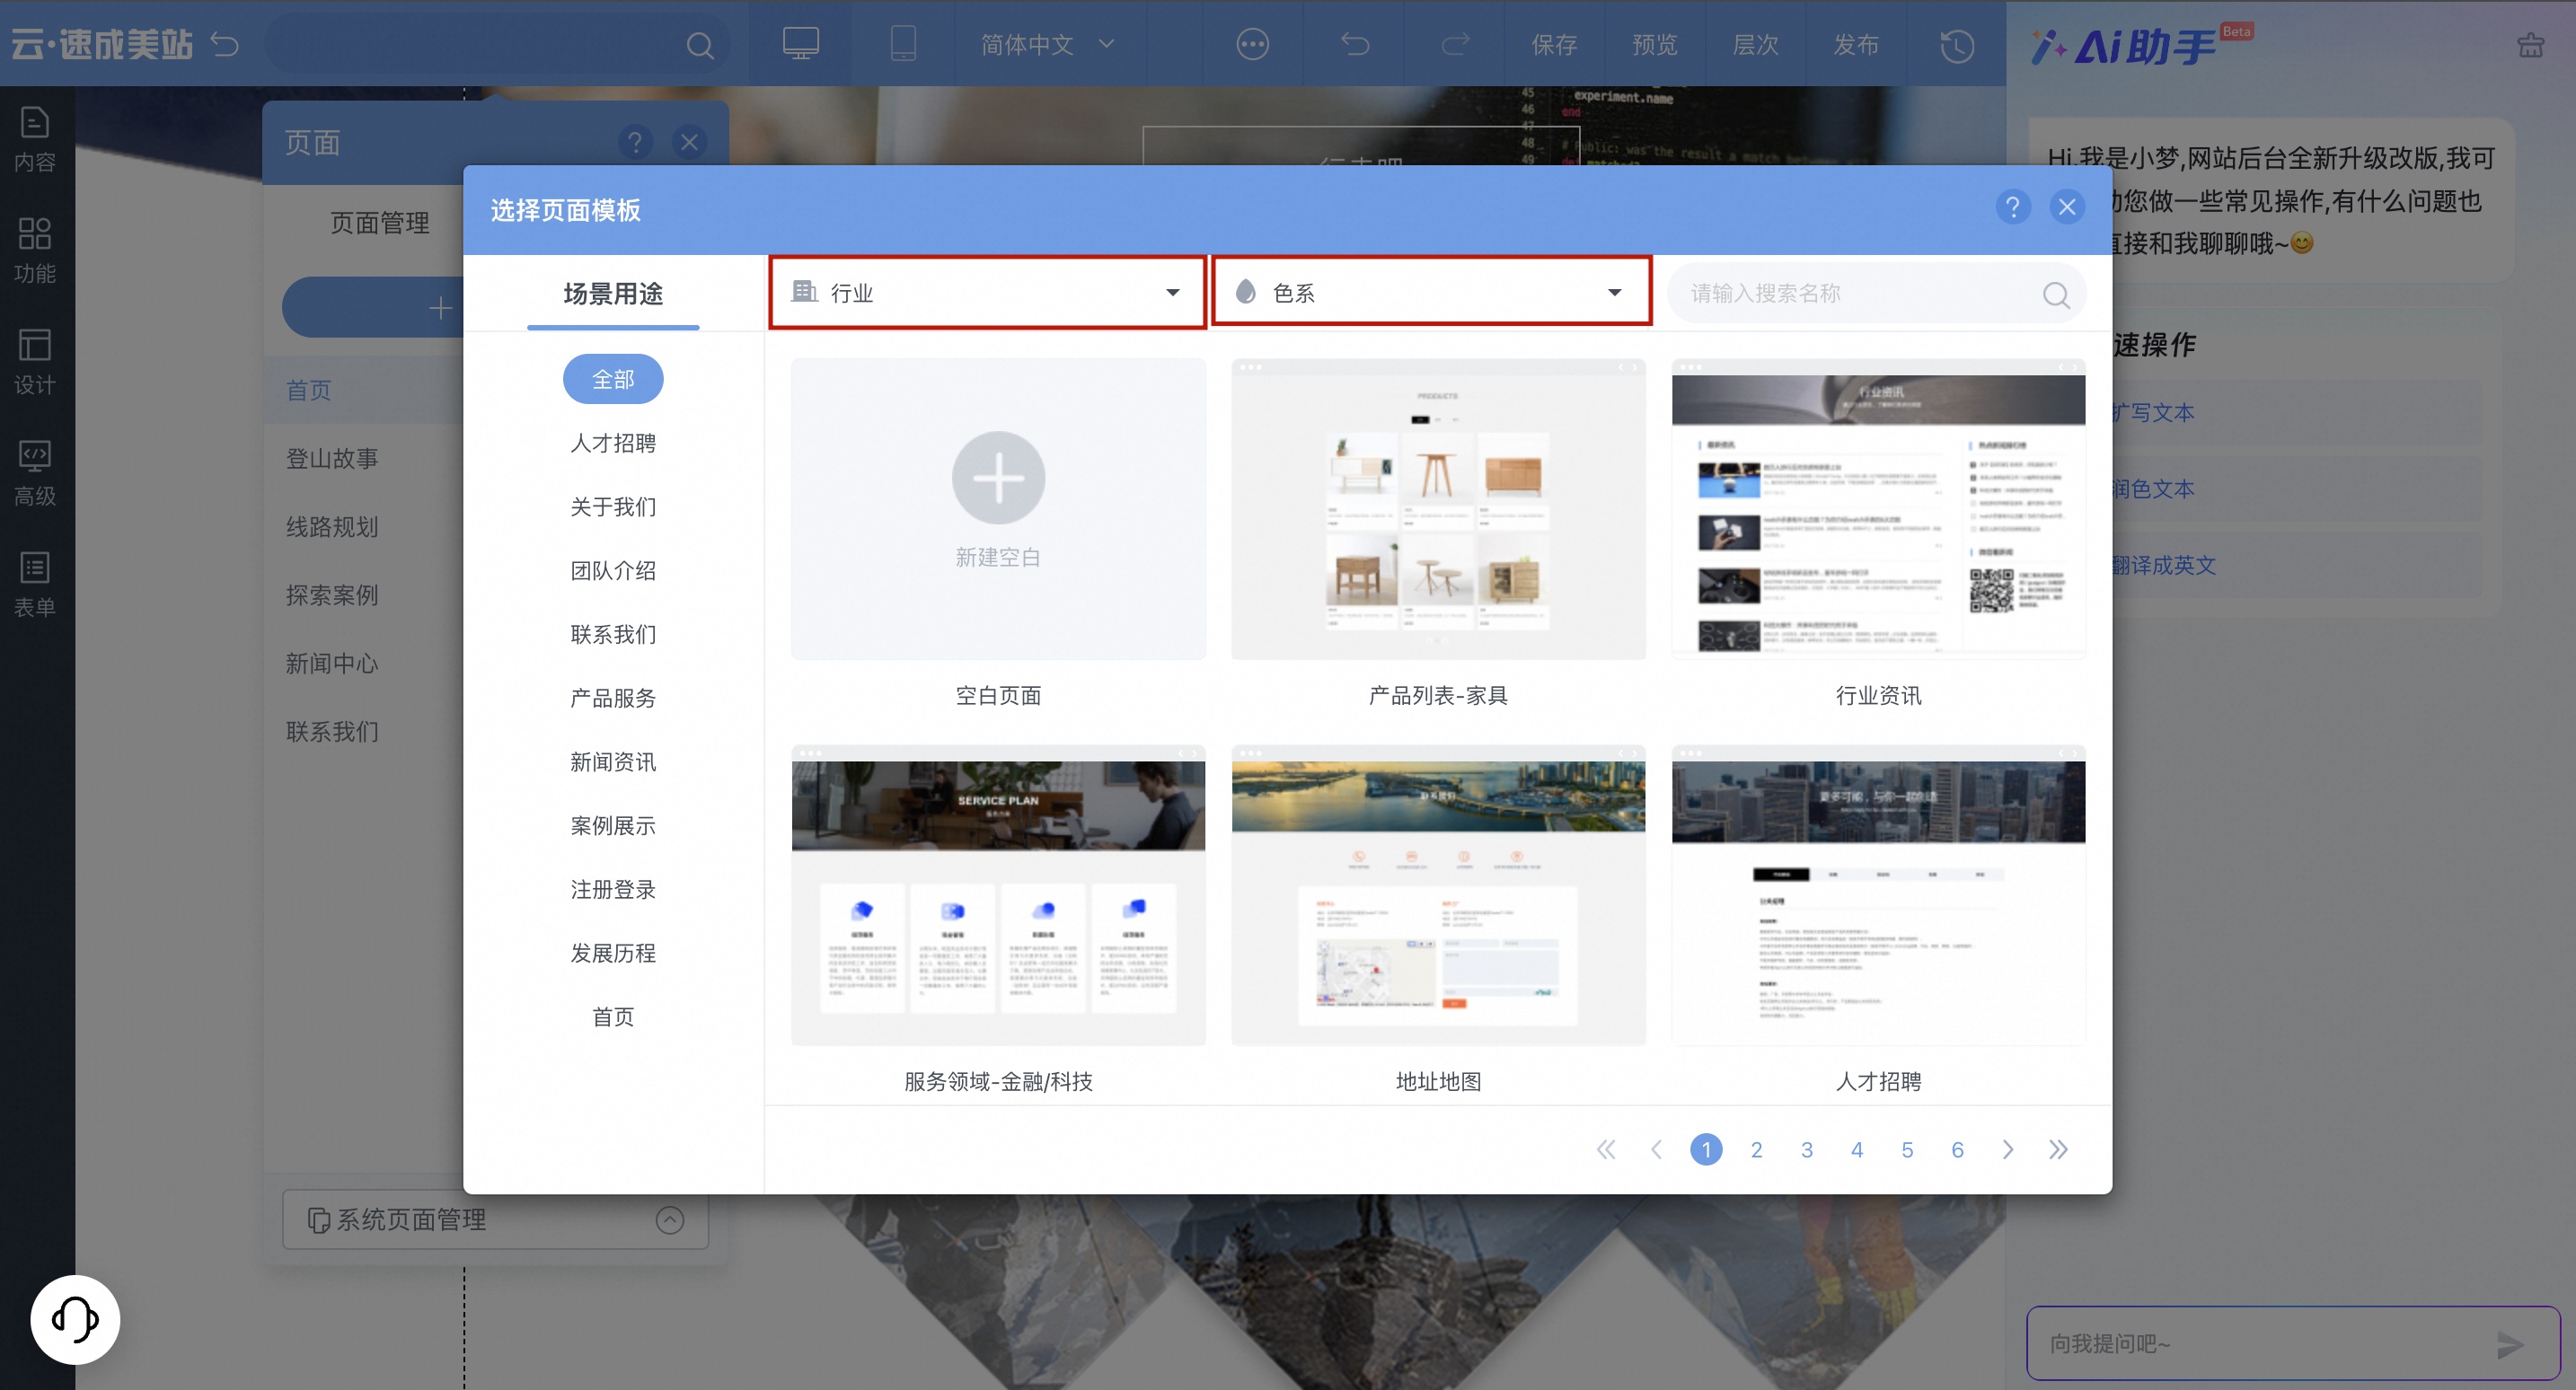Open the 表单 sidebar panel
Screen dimensions: 2576x1390
point(35,584)
